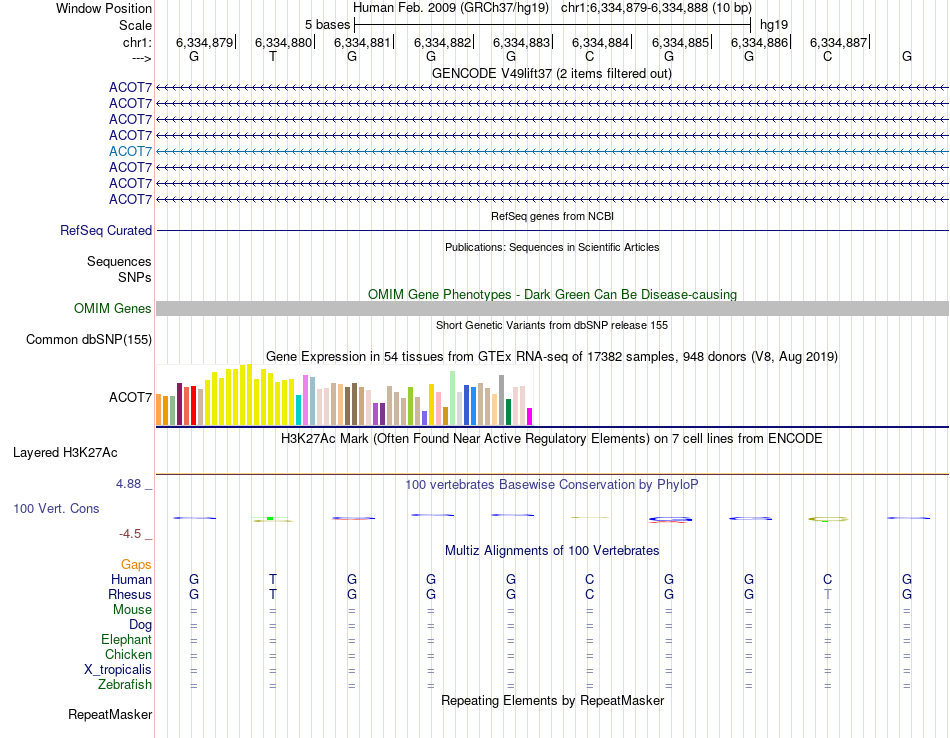Screen dimensions: 950x738
Task: Click Publications: Sequences in Scientific Articles title
Action: 552,247
